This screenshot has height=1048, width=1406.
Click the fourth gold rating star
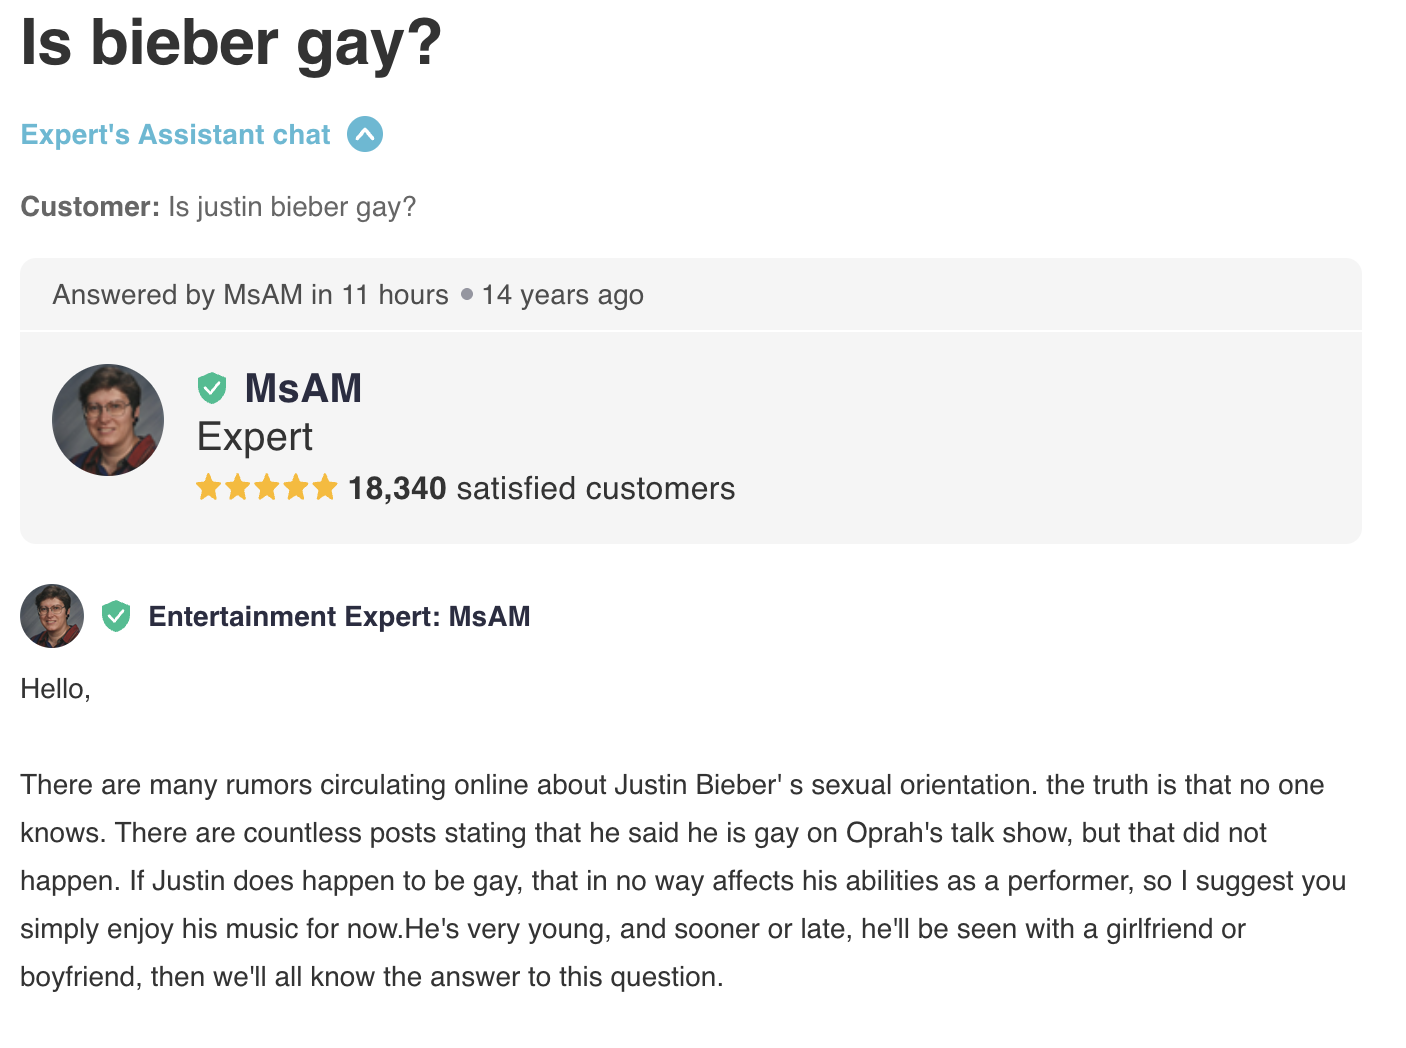pyautogui.click(x=296, y=488)
